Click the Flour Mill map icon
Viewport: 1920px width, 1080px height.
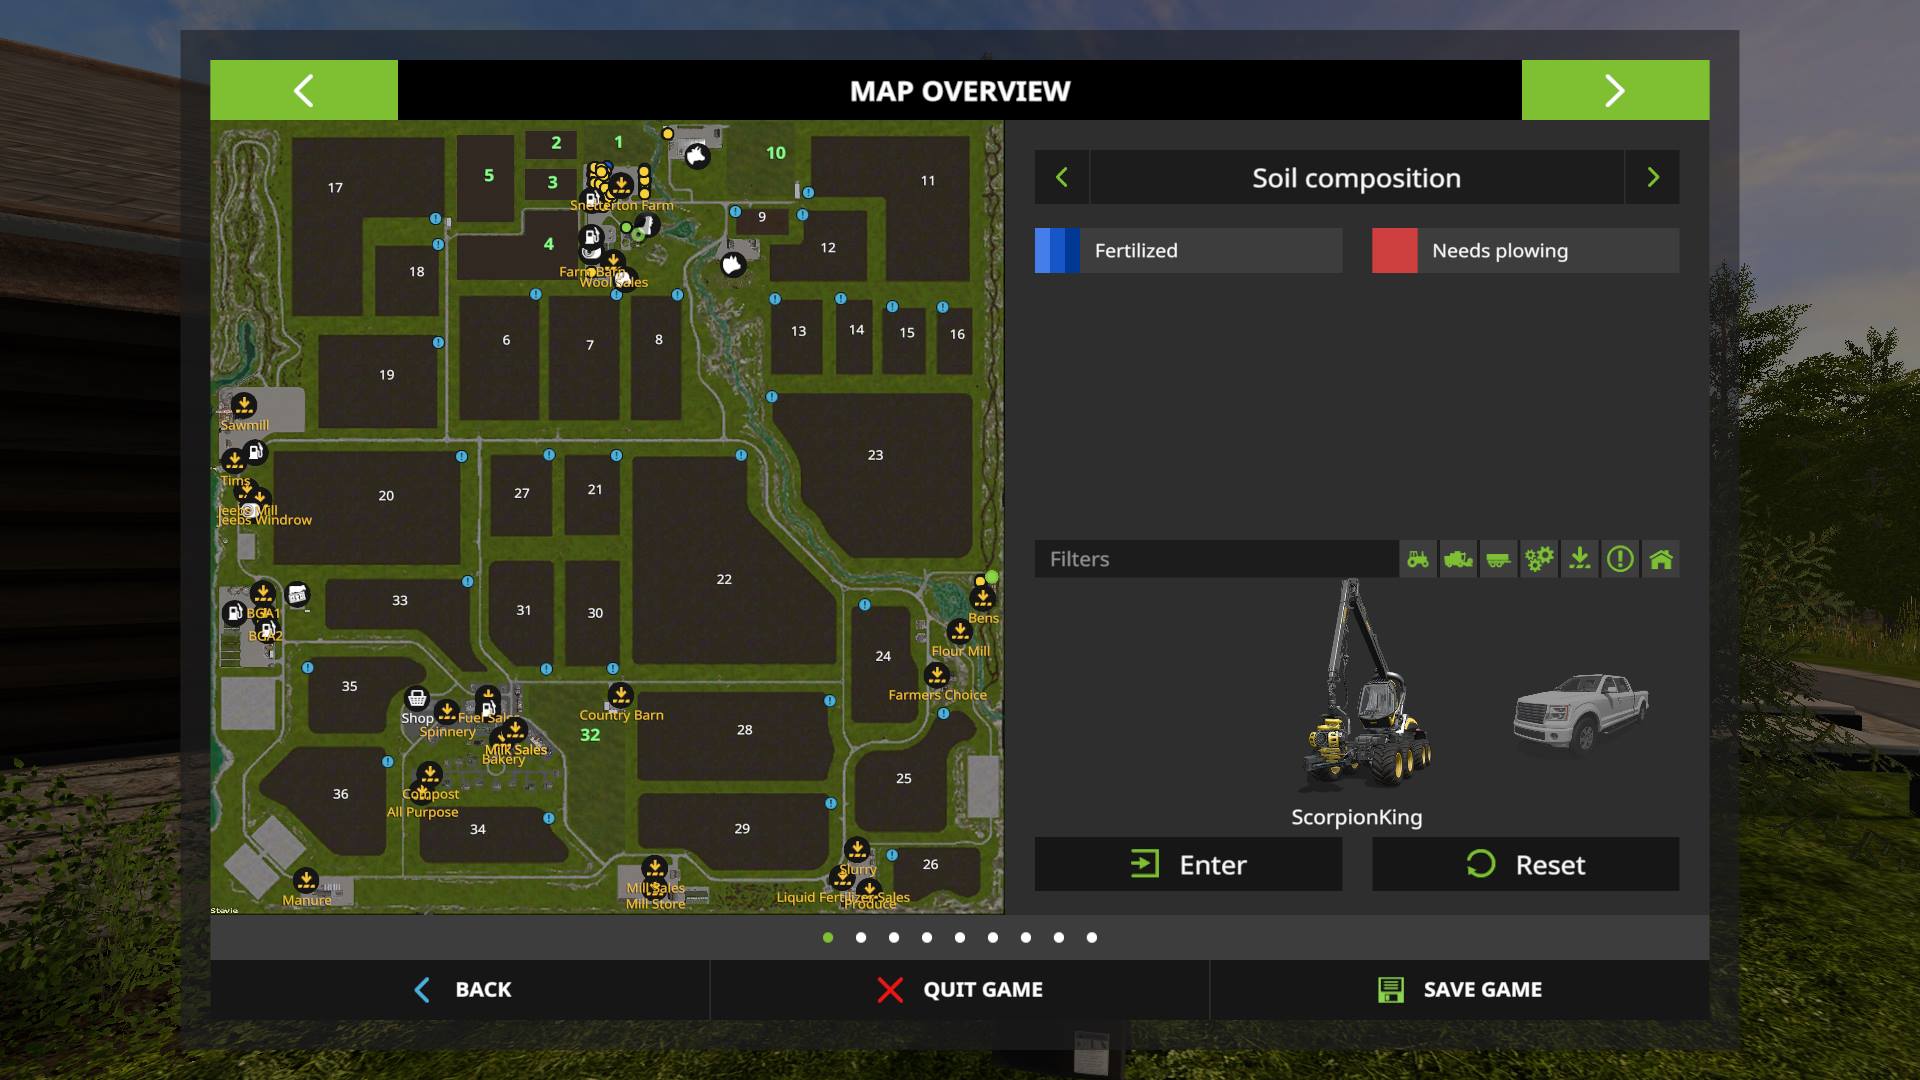tap(959, 631)
